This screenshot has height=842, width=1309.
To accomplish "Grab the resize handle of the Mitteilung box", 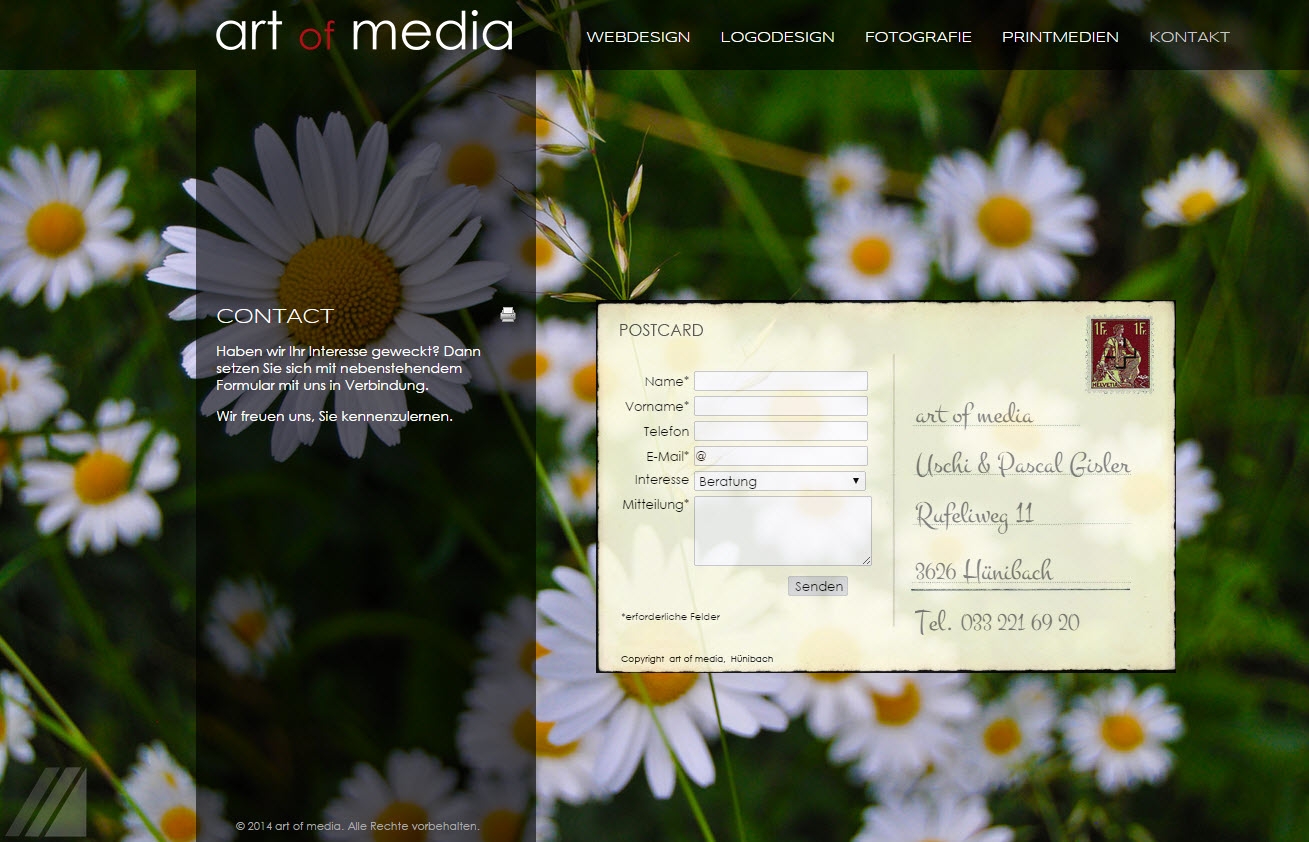I will coord(866,561).
